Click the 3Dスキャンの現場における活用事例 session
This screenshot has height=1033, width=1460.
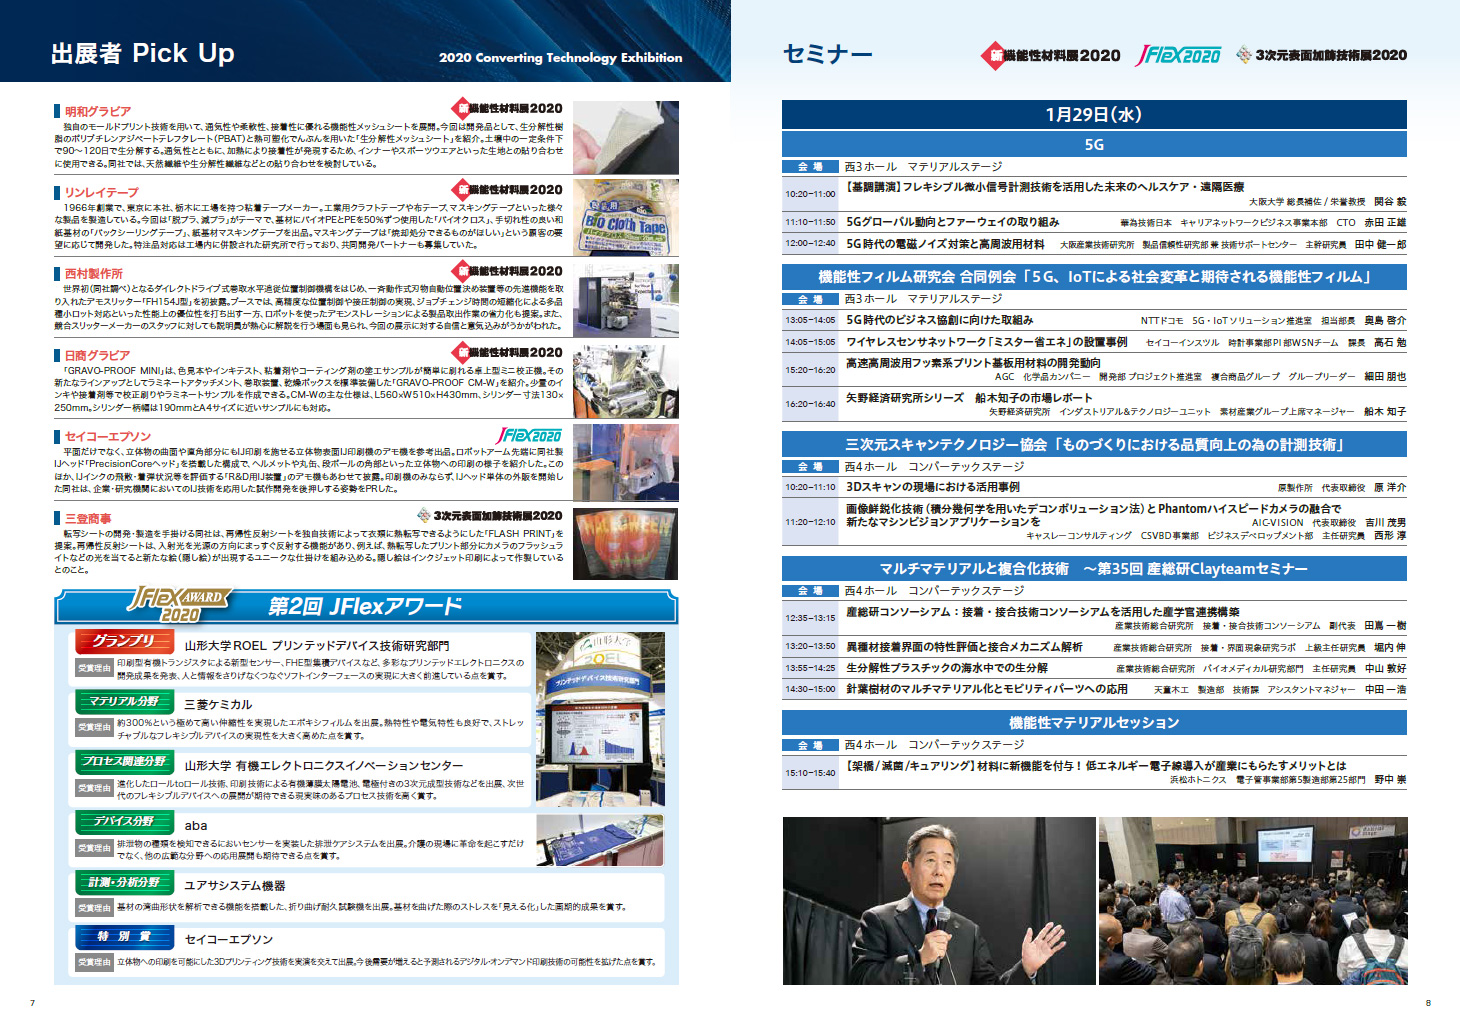click(x=933, y=487)
